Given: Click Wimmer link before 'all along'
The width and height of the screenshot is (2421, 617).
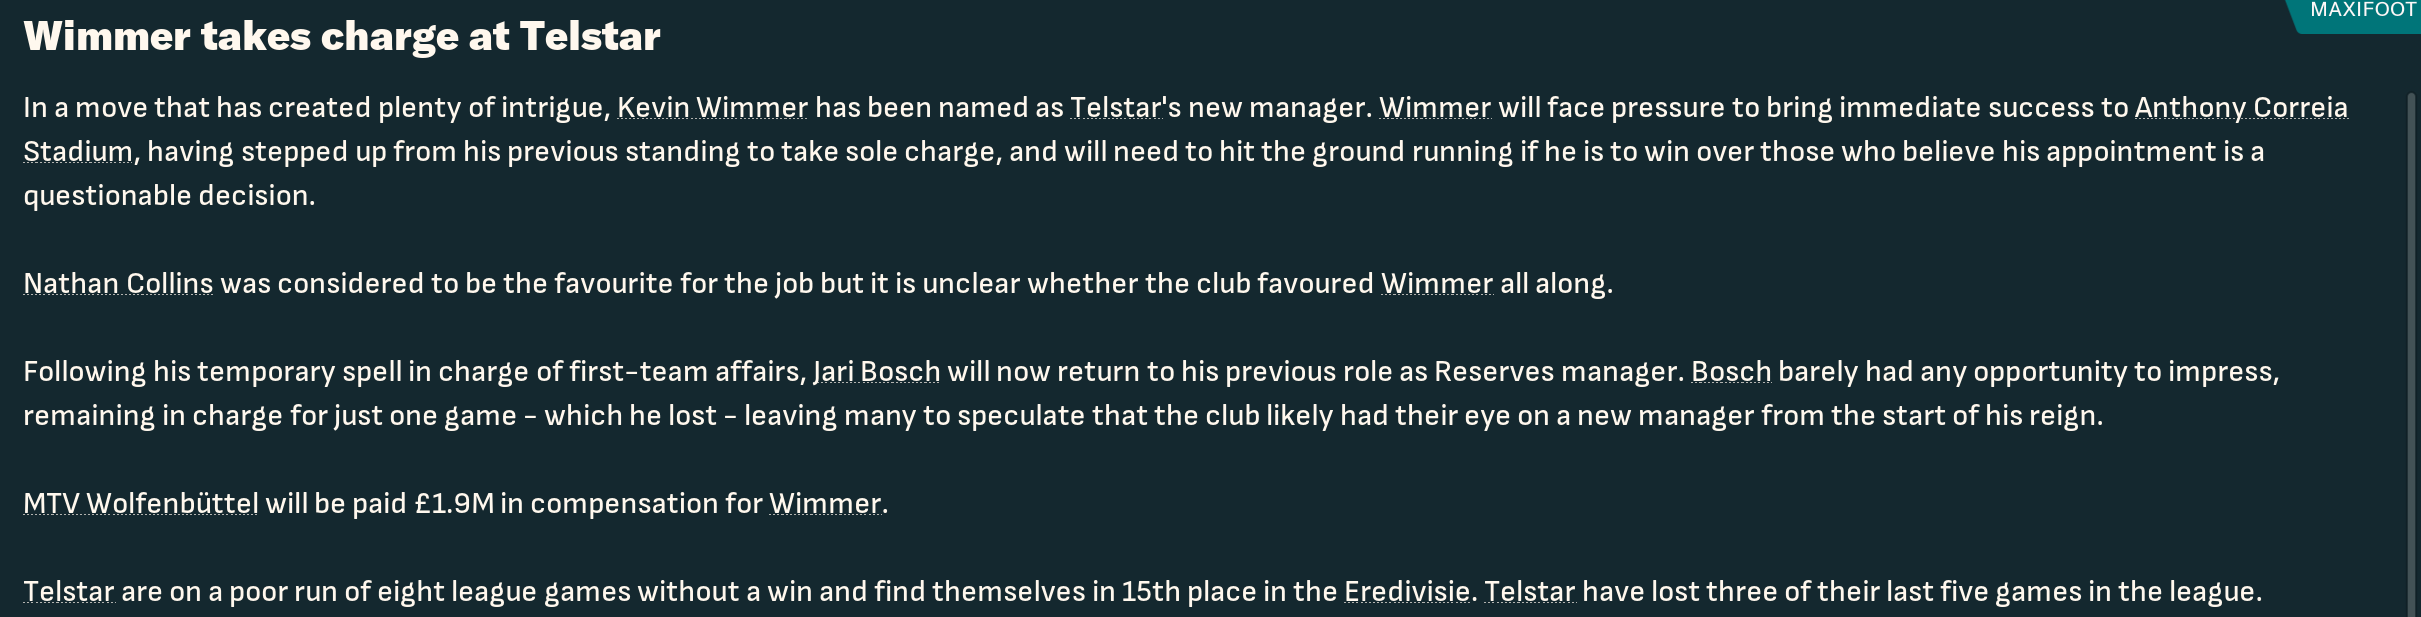Looking at the screenshot, I should click(x=1437, y=284).
